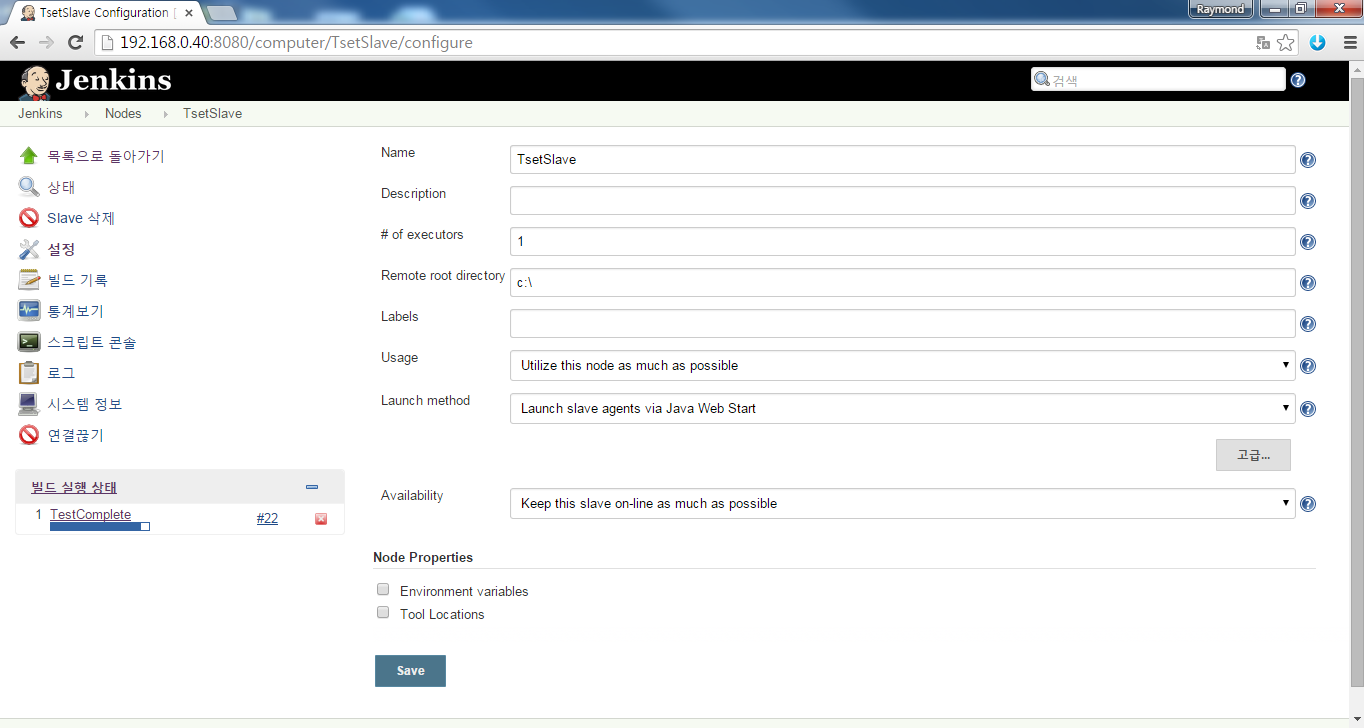Collapse the build executor status panel
This screenshot has height=728, width=1364.
pyautogui.click(x=312, y=487)
